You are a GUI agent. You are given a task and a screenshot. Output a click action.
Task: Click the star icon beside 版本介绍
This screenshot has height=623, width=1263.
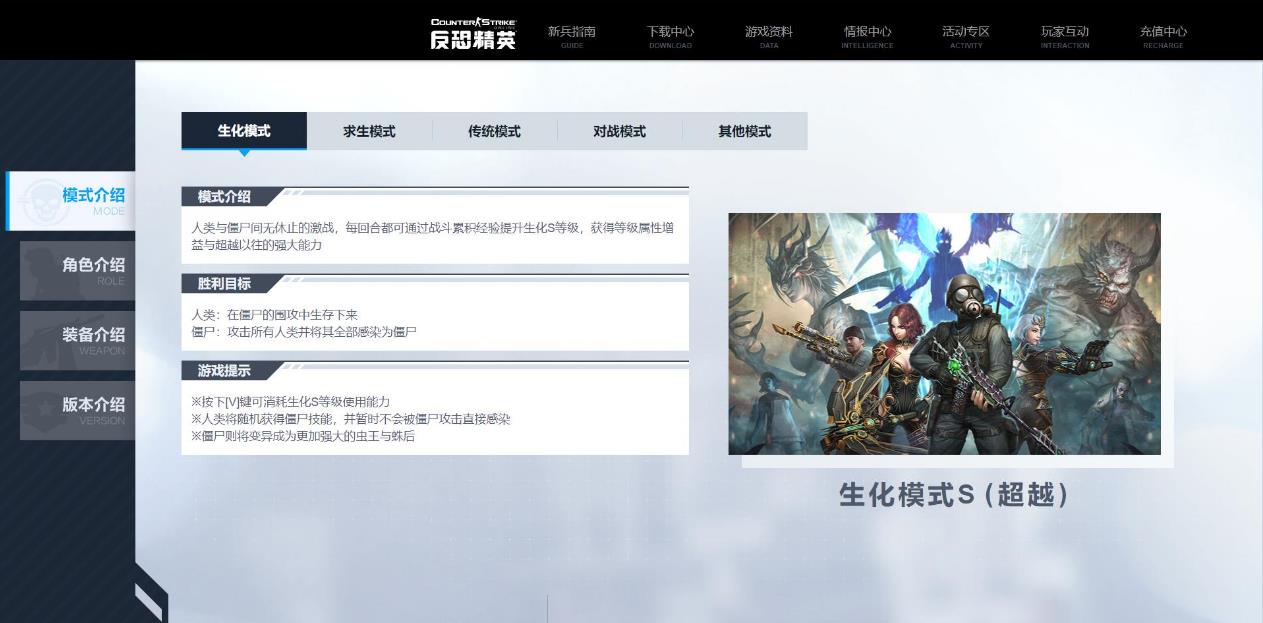[45, 408]
